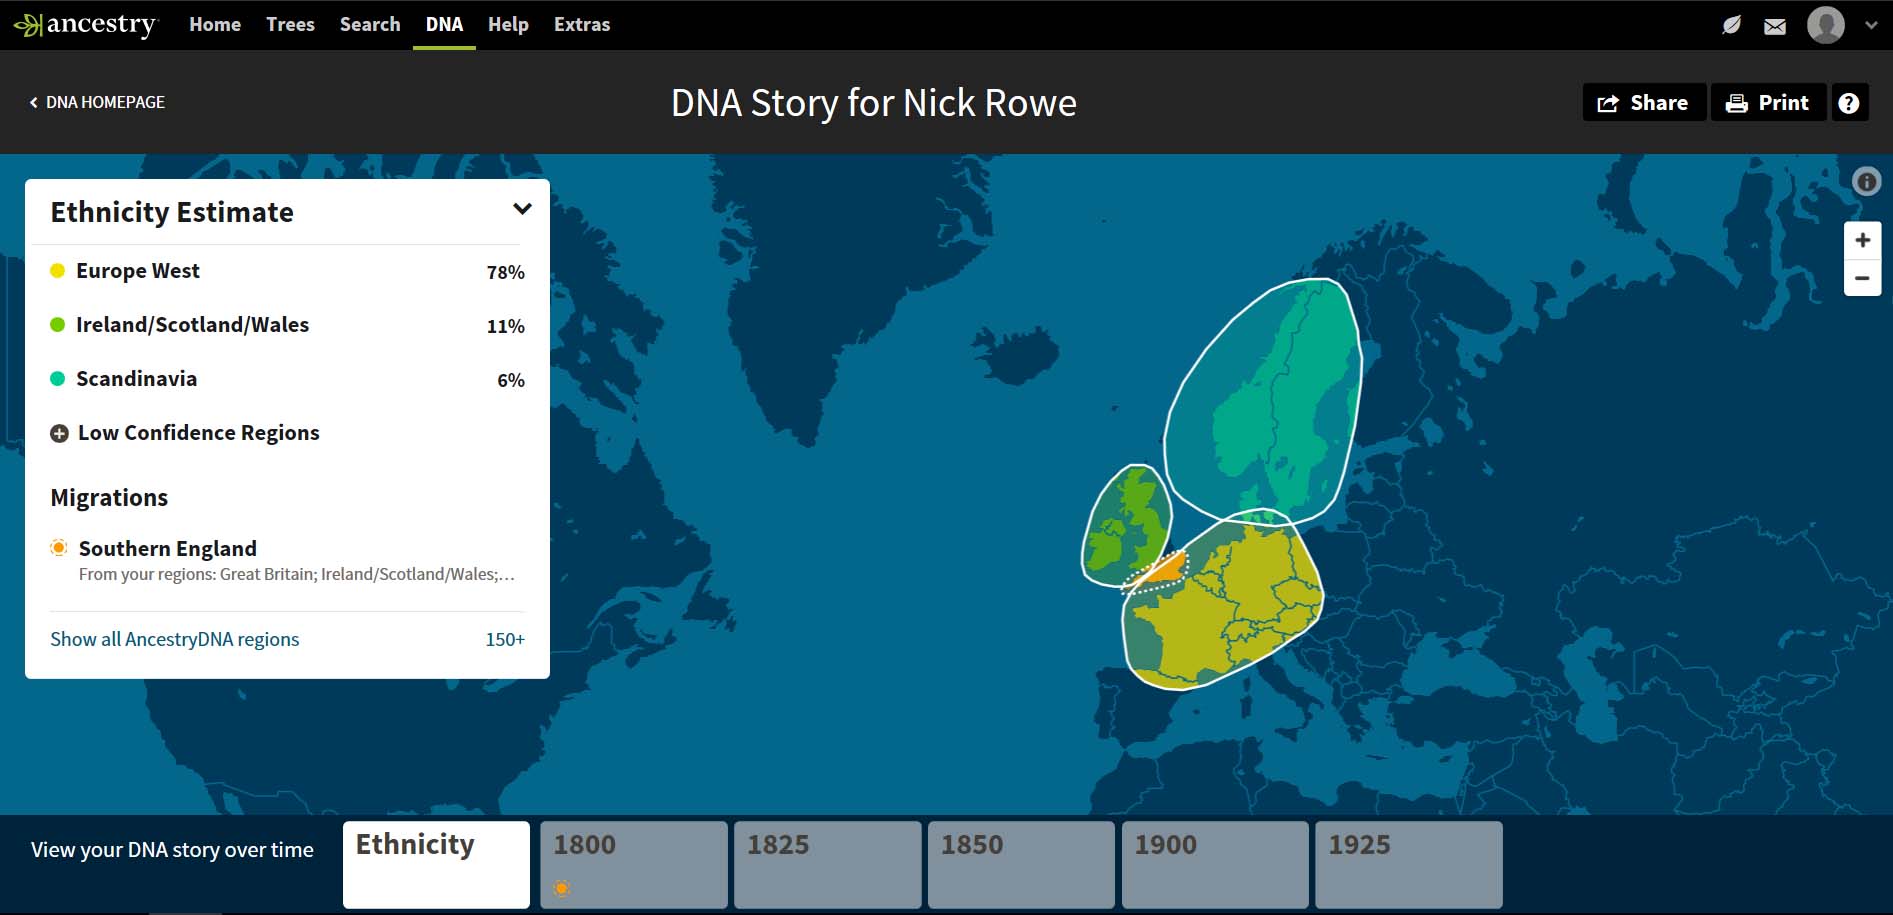Viewport: 1893px width, 915px height.
Task: Go back to DNA Homepage
Action: click(x=97, y=102)
